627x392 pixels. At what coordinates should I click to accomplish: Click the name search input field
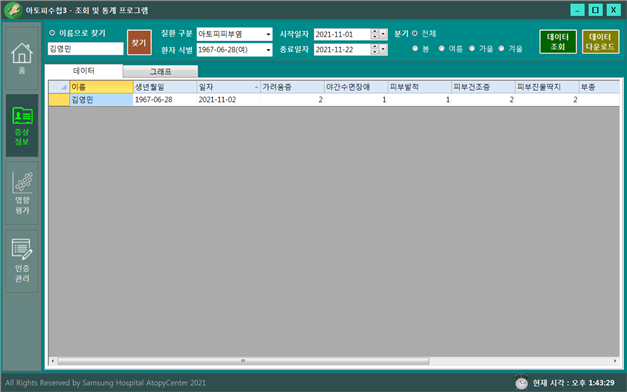86,49
